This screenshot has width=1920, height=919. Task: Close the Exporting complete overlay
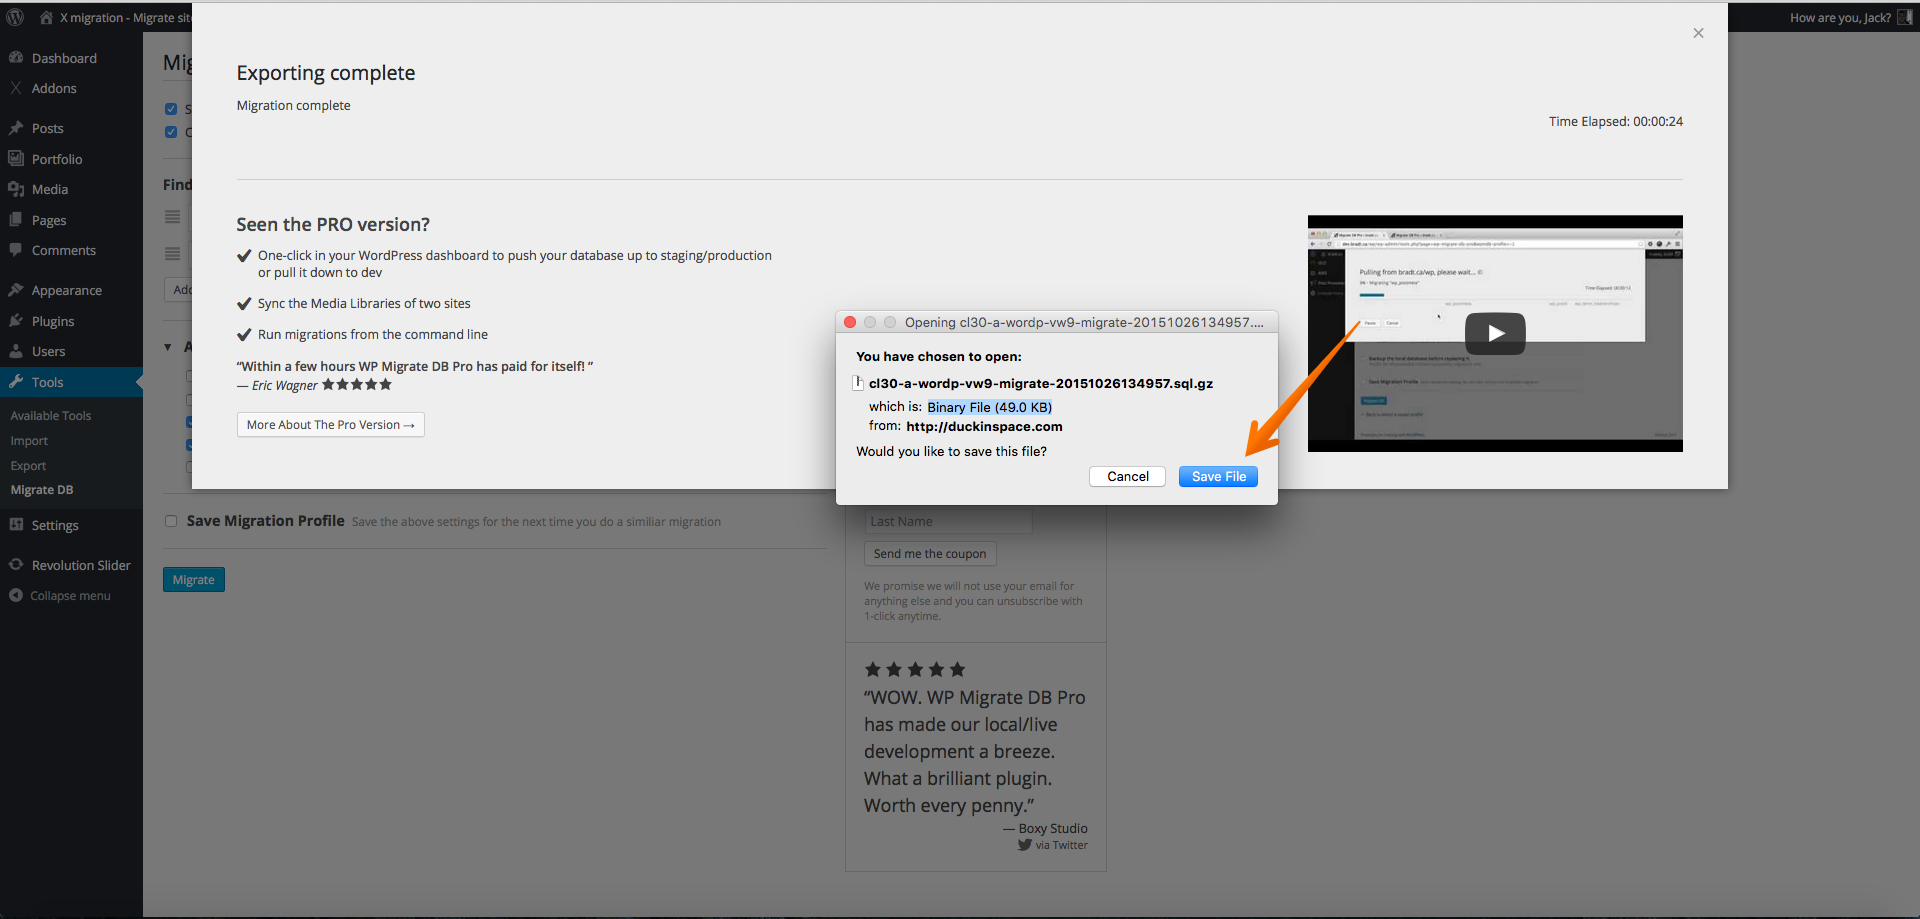tap(1698, 33)
